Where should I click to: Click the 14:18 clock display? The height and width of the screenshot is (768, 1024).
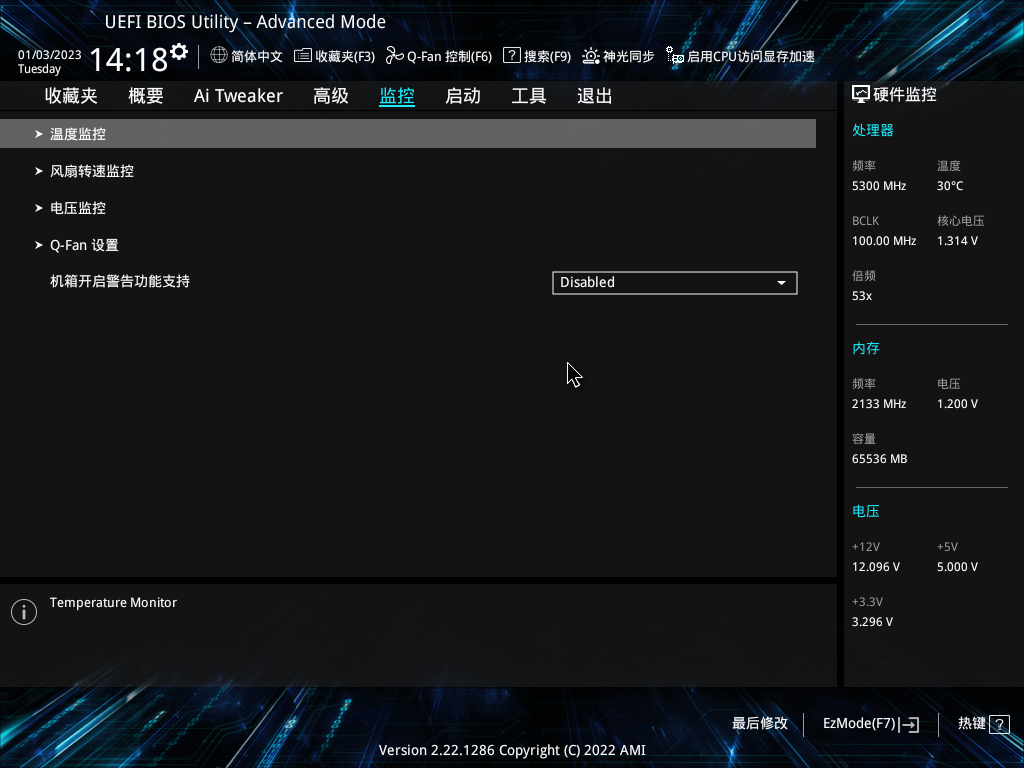[129, 59]
